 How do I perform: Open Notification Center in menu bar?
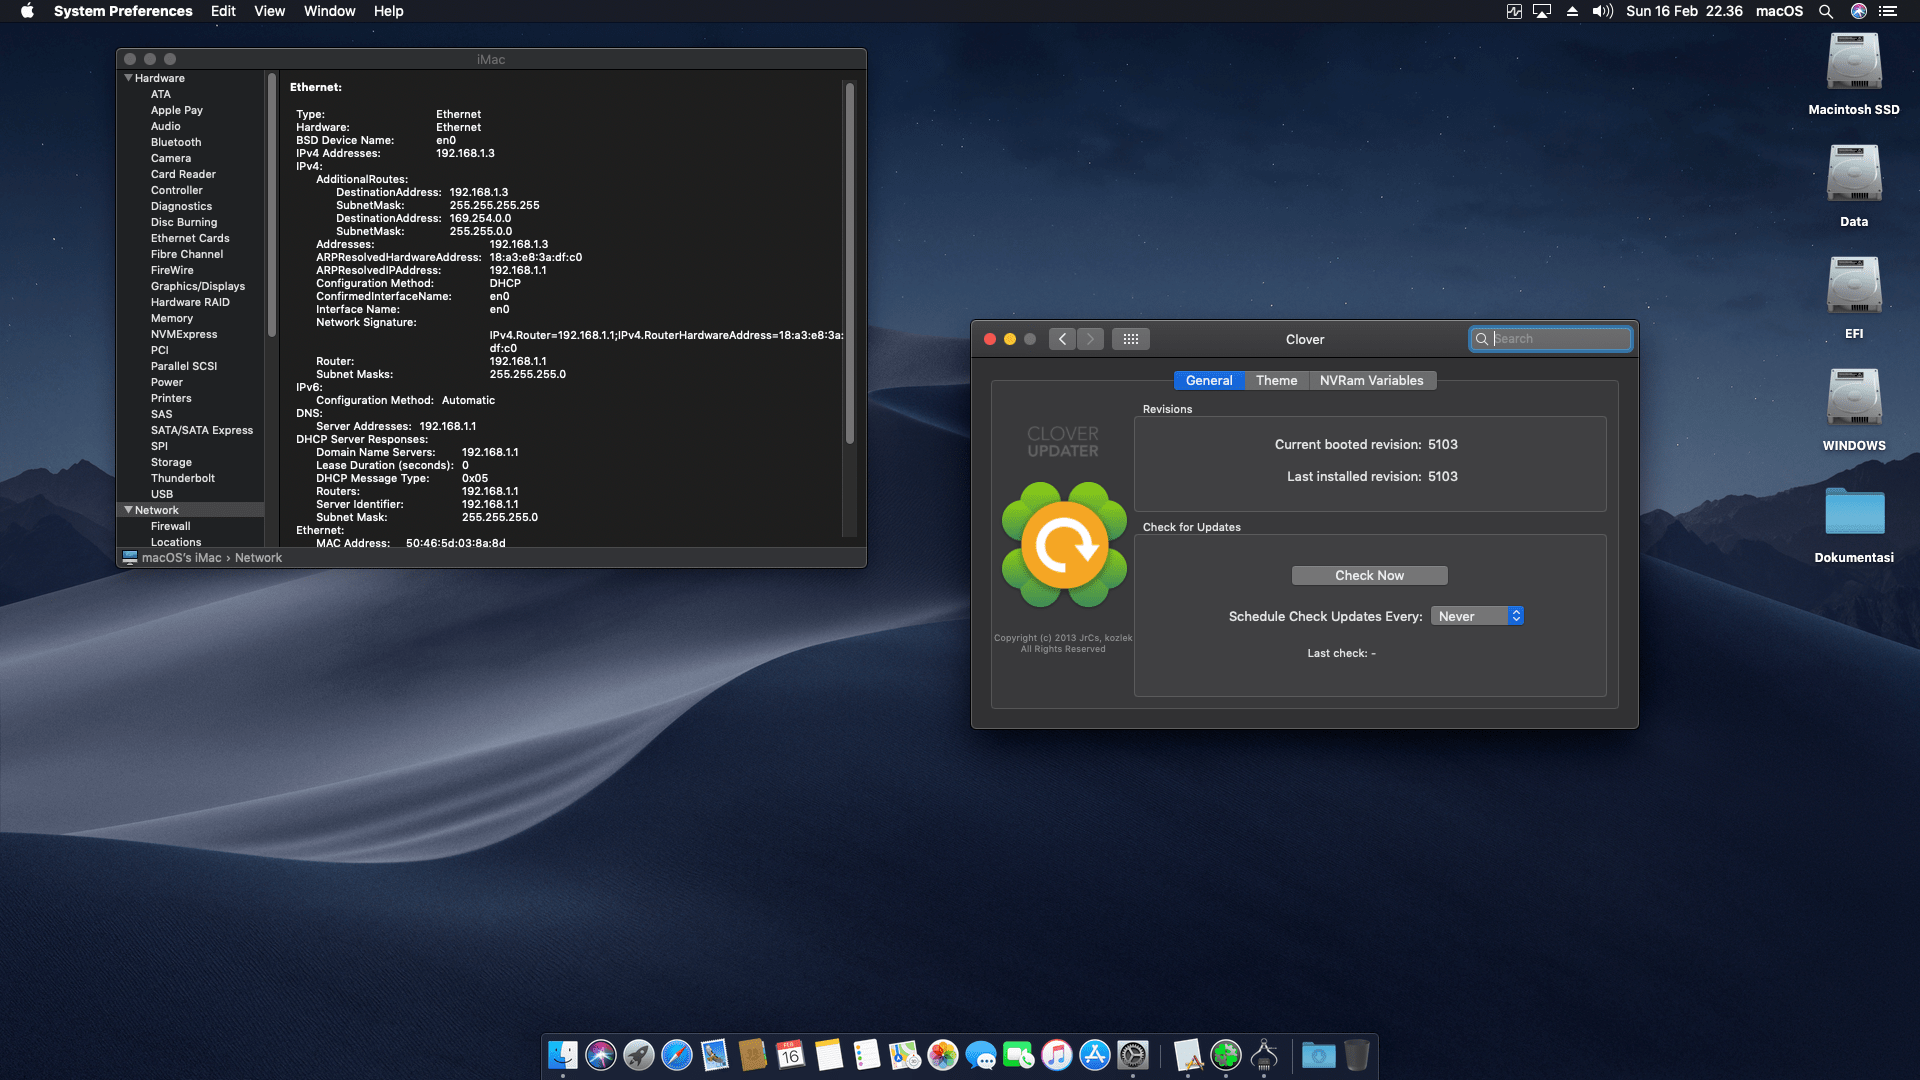[x=1888, y=11]
